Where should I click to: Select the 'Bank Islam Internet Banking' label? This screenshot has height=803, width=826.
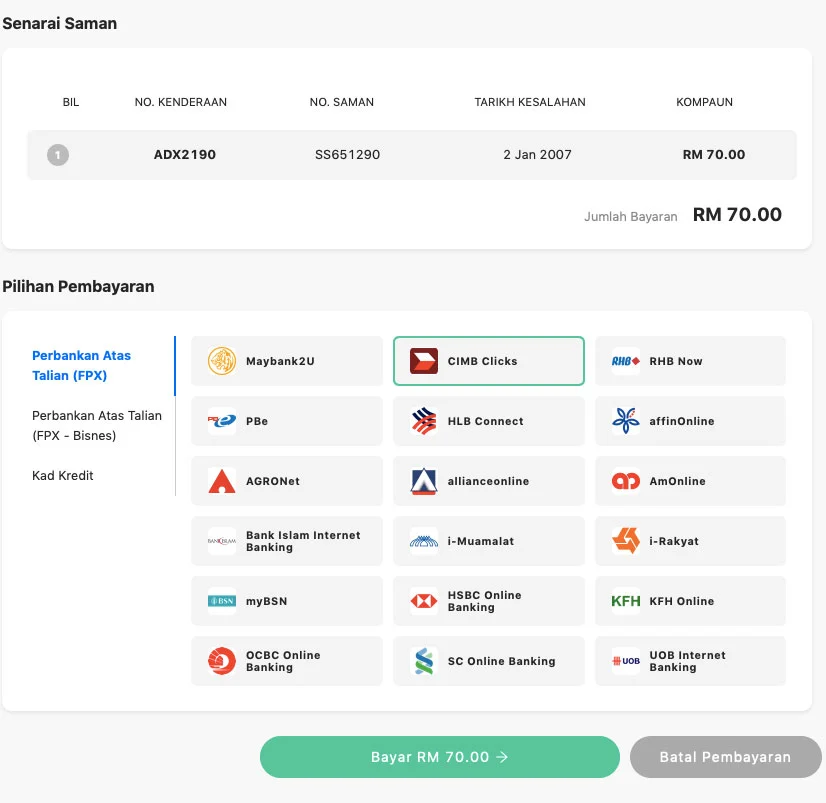(303, 541)
